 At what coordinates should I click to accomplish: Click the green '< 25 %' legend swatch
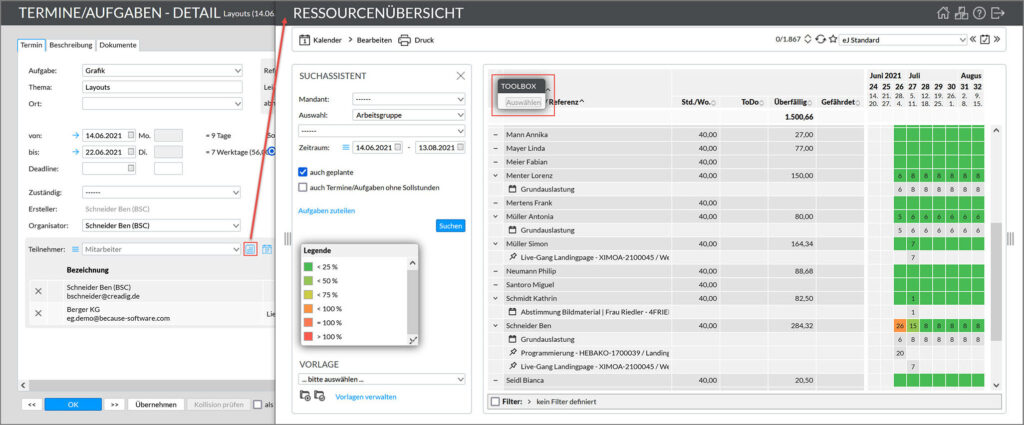click(x=308, y=266)
